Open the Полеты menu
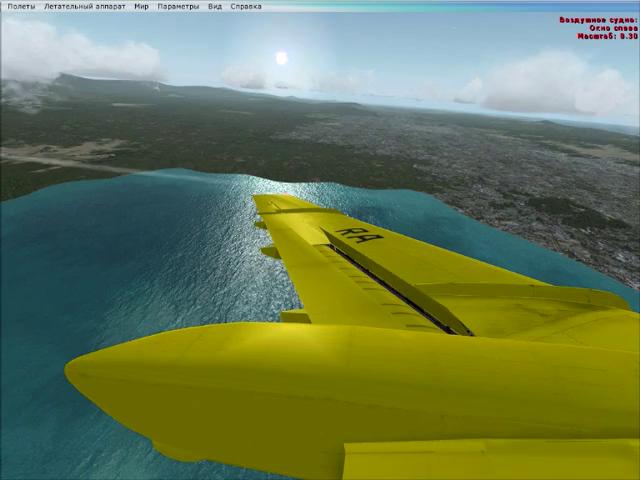This screenshot has width=640, height=480. [x=20, y=6]
